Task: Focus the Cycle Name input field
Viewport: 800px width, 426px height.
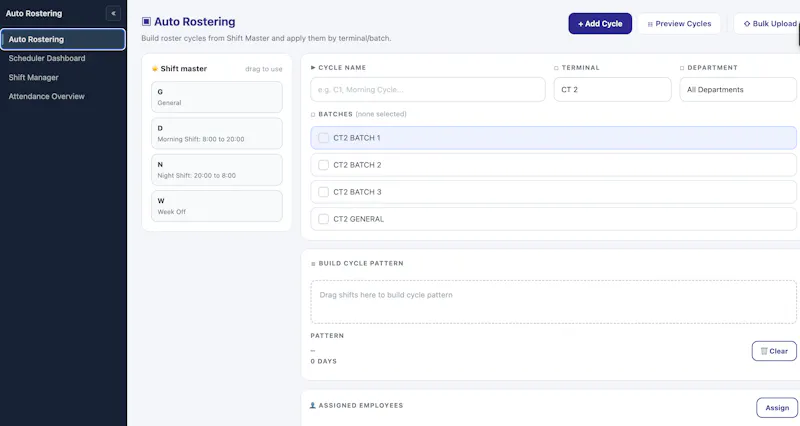Action: 428,89
